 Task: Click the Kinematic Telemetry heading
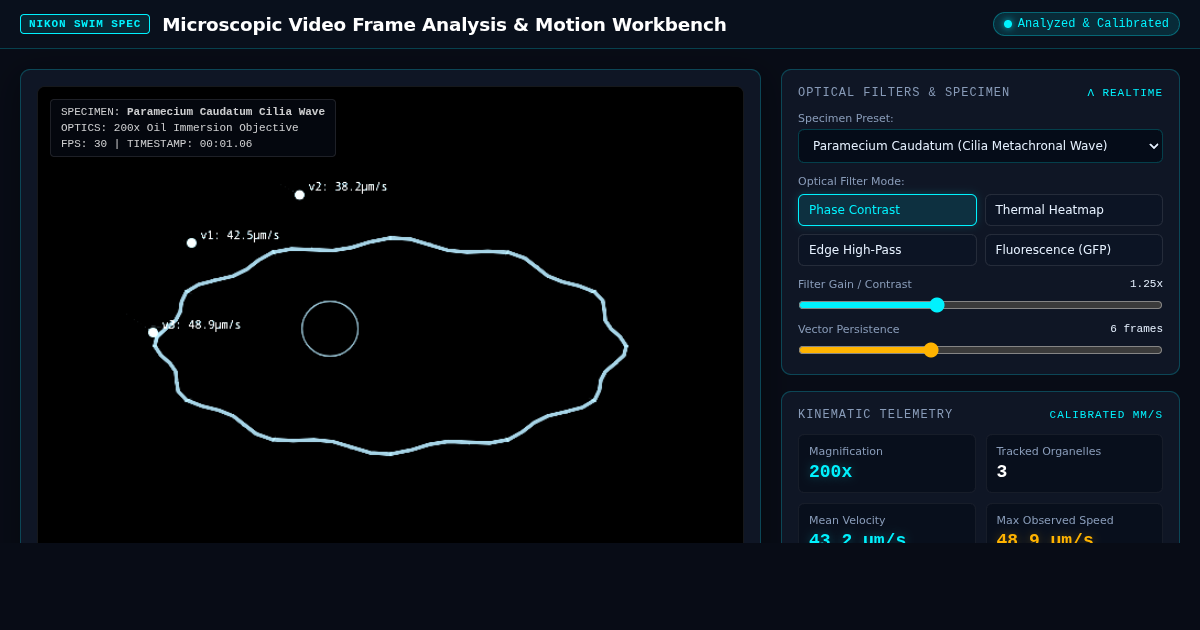point(875,415)
